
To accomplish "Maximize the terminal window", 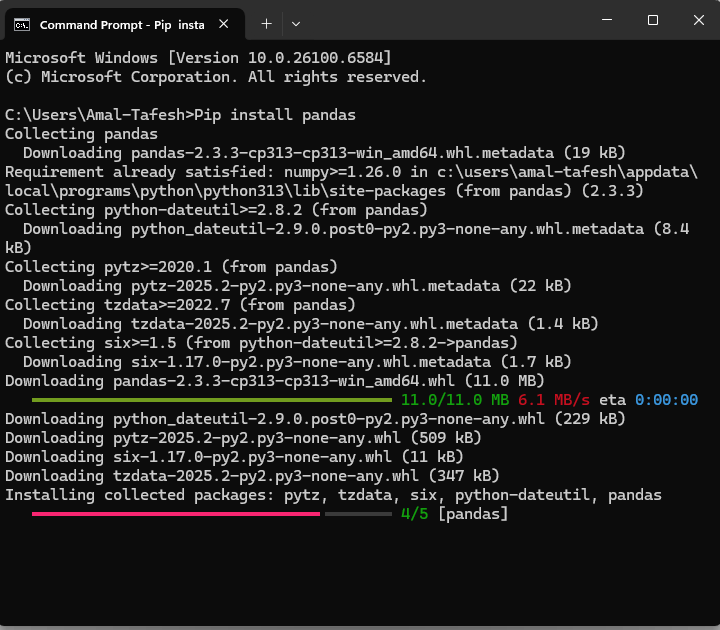I will point(653,20).
